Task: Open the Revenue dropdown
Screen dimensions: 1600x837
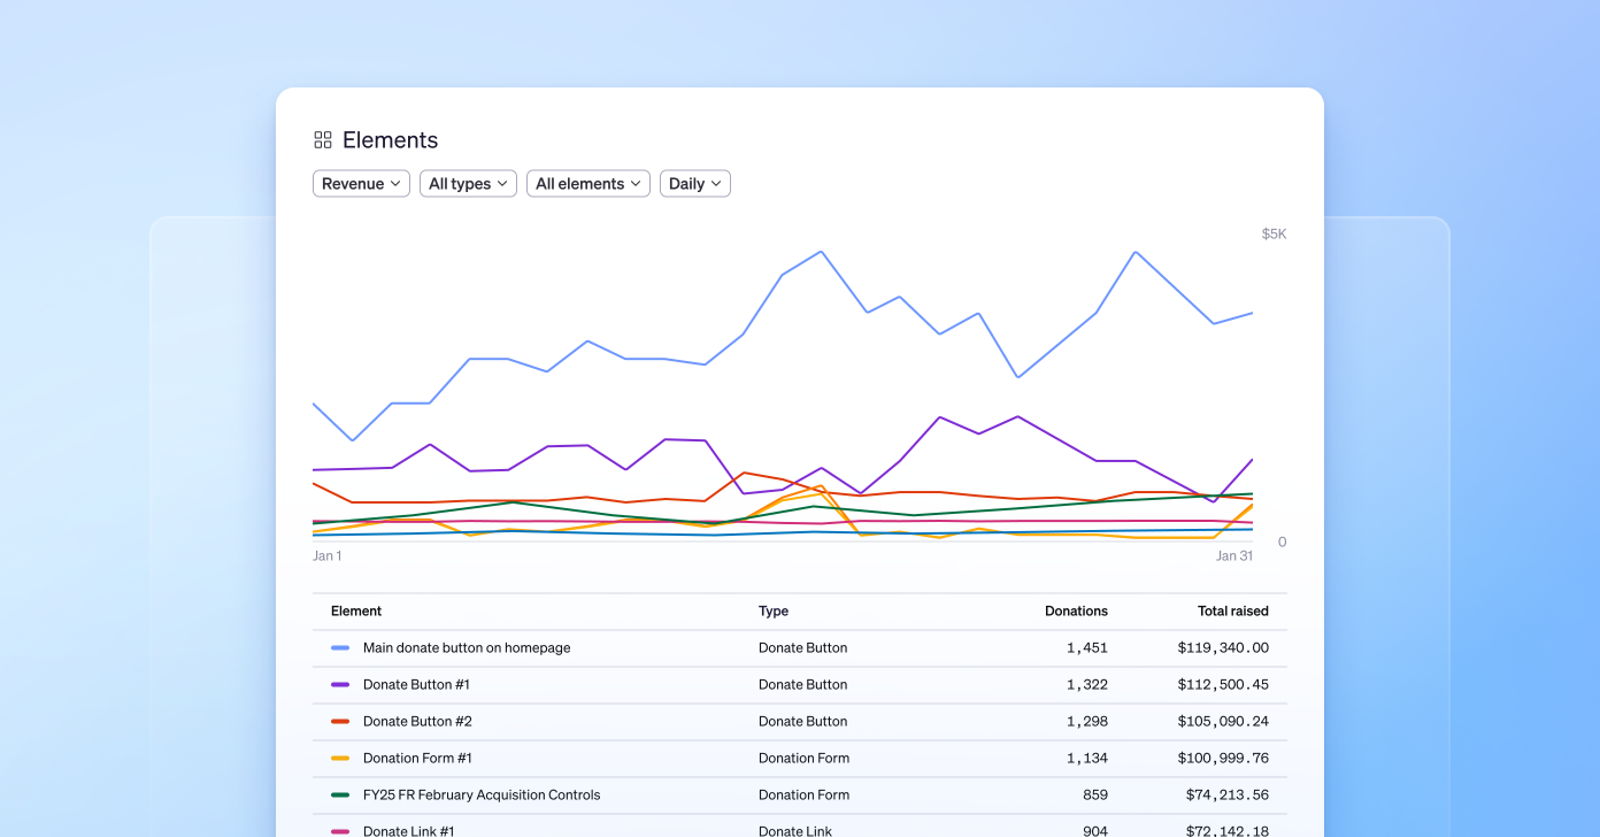Action: (x=361, y=184)
